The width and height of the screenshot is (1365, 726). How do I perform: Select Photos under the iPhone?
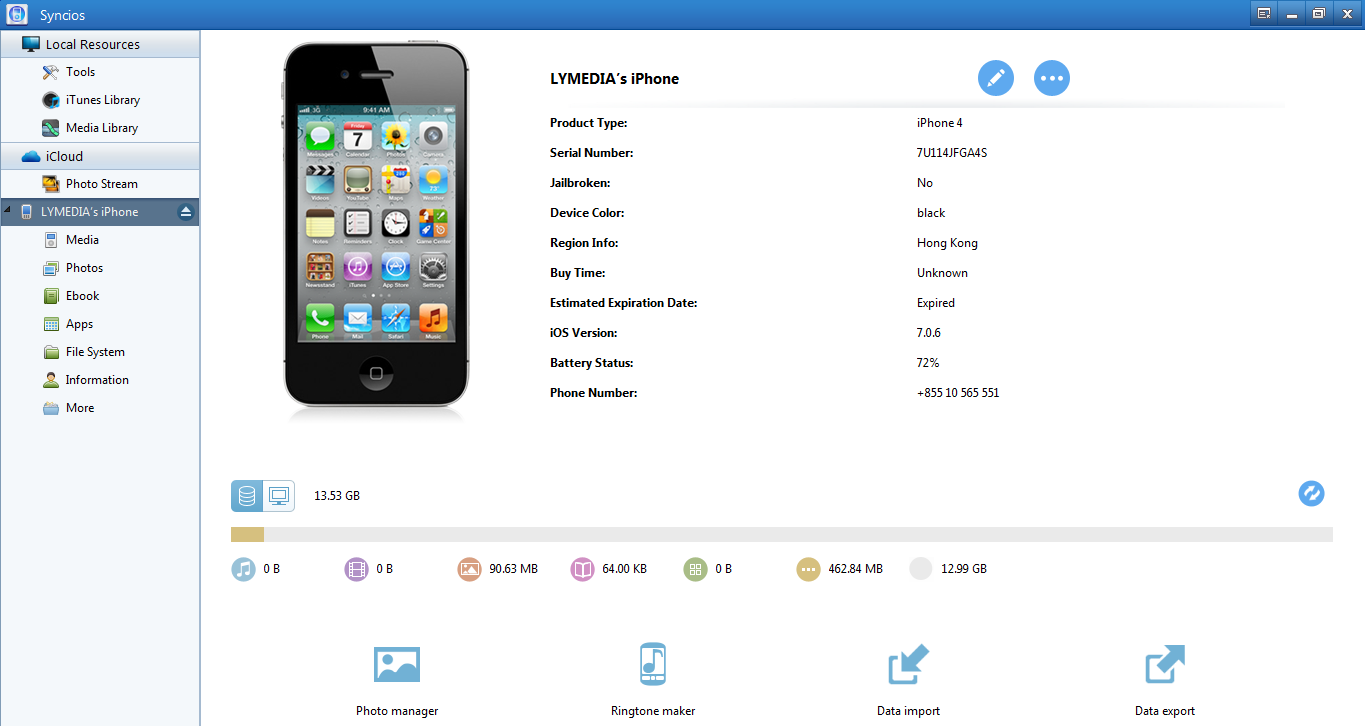(84, 268)
